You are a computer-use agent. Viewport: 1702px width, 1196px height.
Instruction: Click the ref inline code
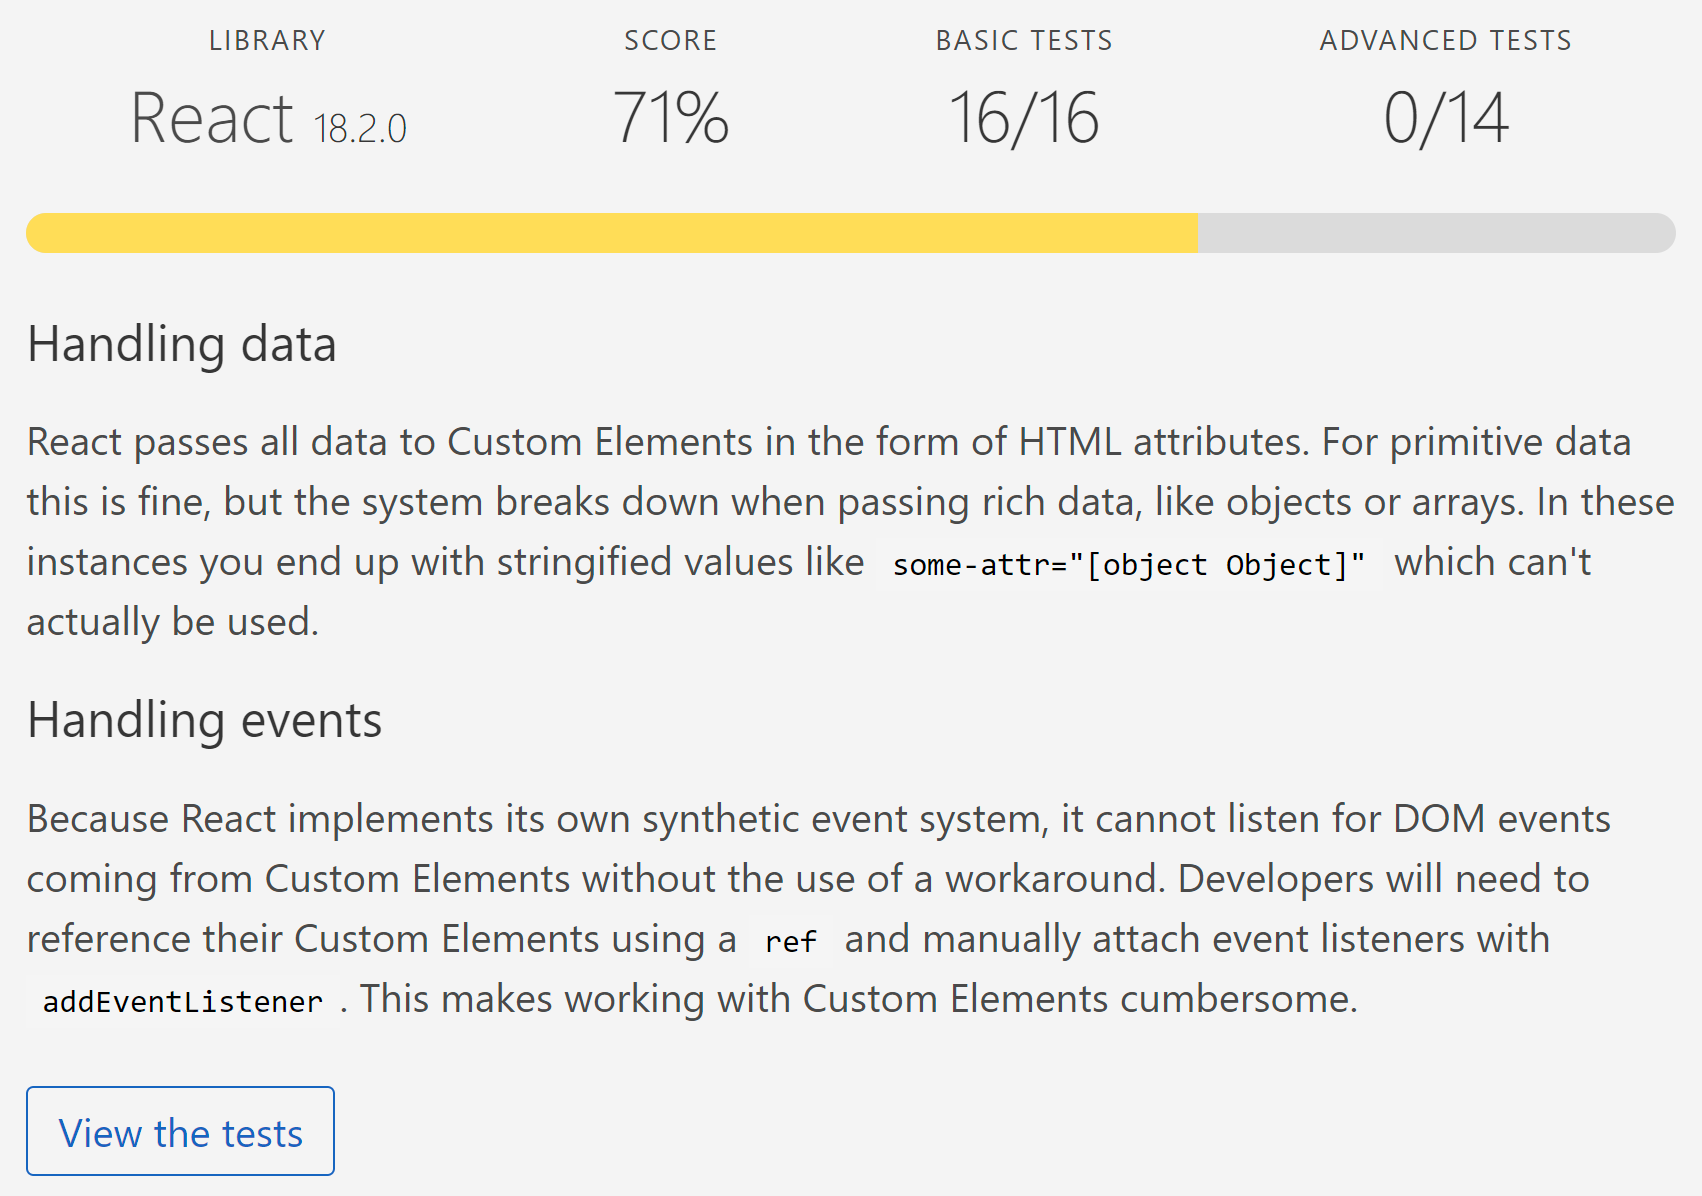[790, 941]
